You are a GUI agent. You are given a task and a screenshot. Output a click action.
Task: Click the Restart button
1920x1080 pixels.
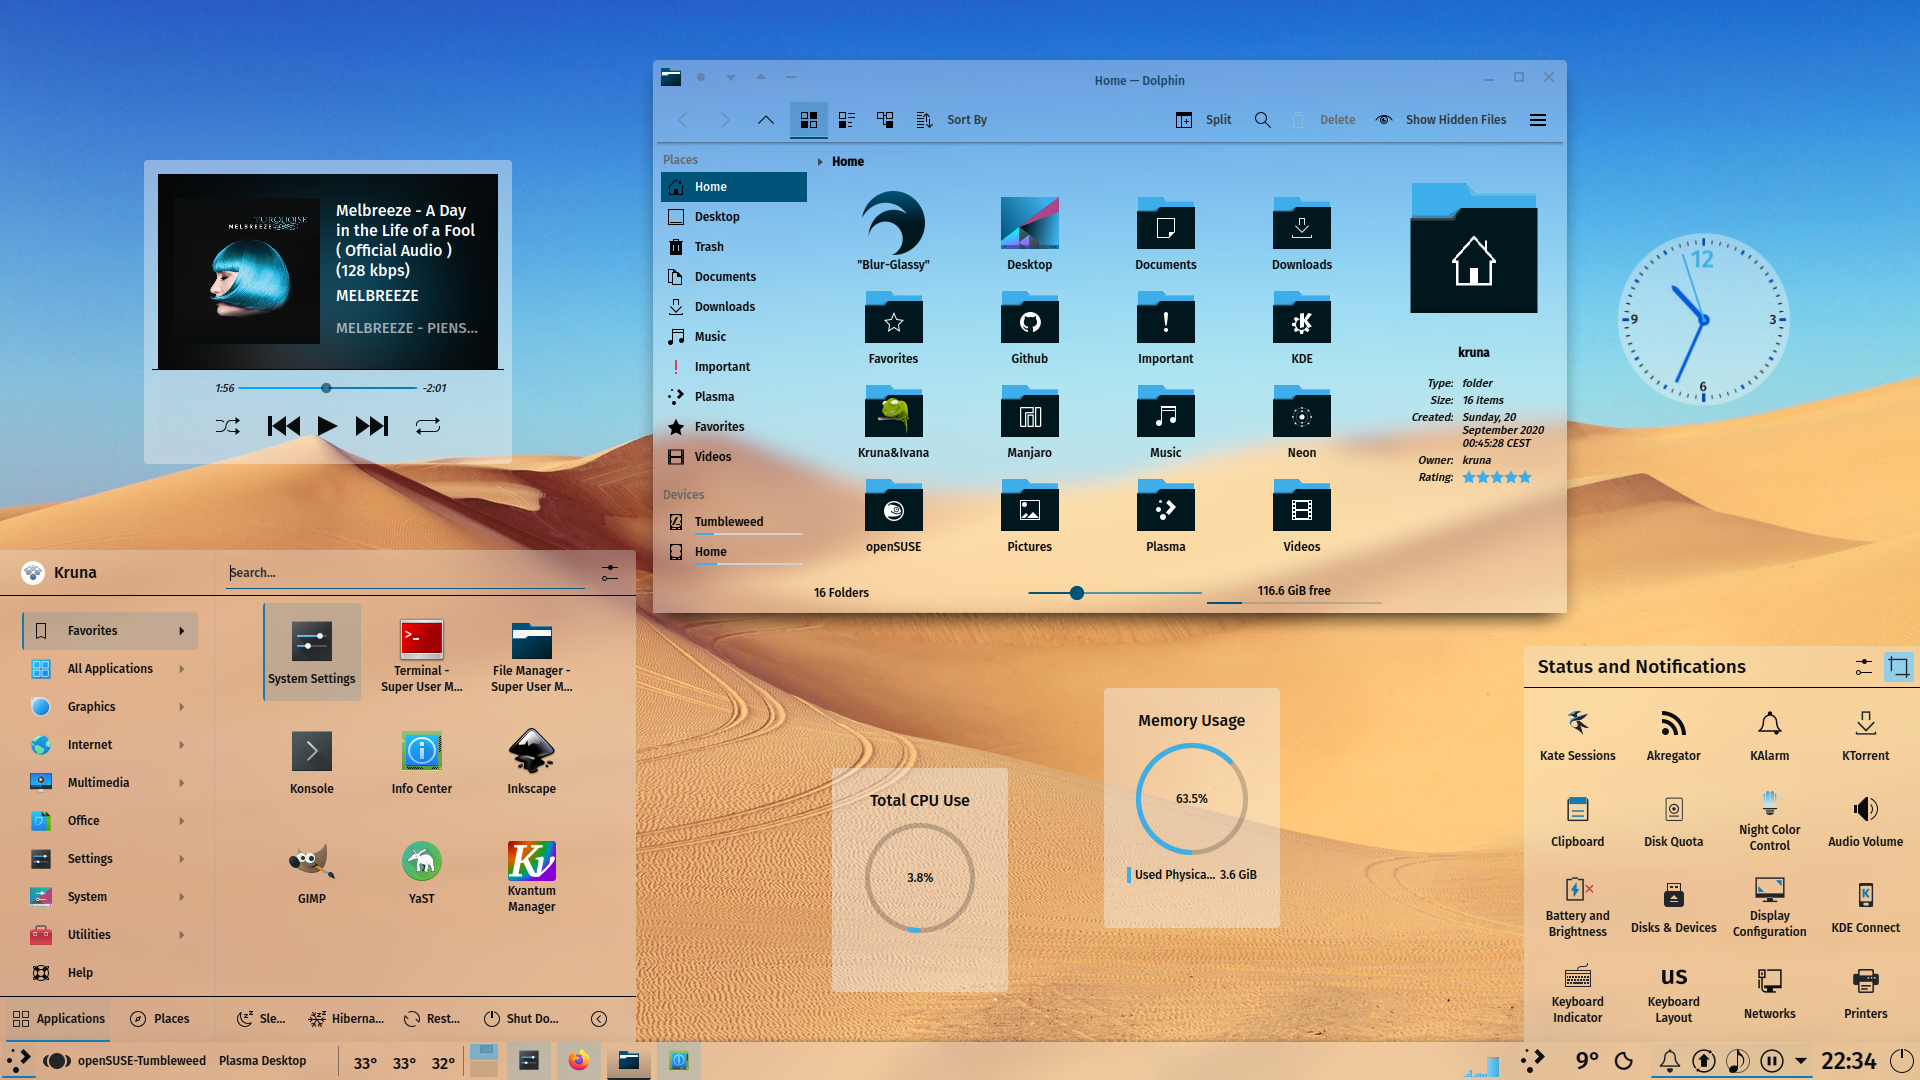pos(431,1019)
